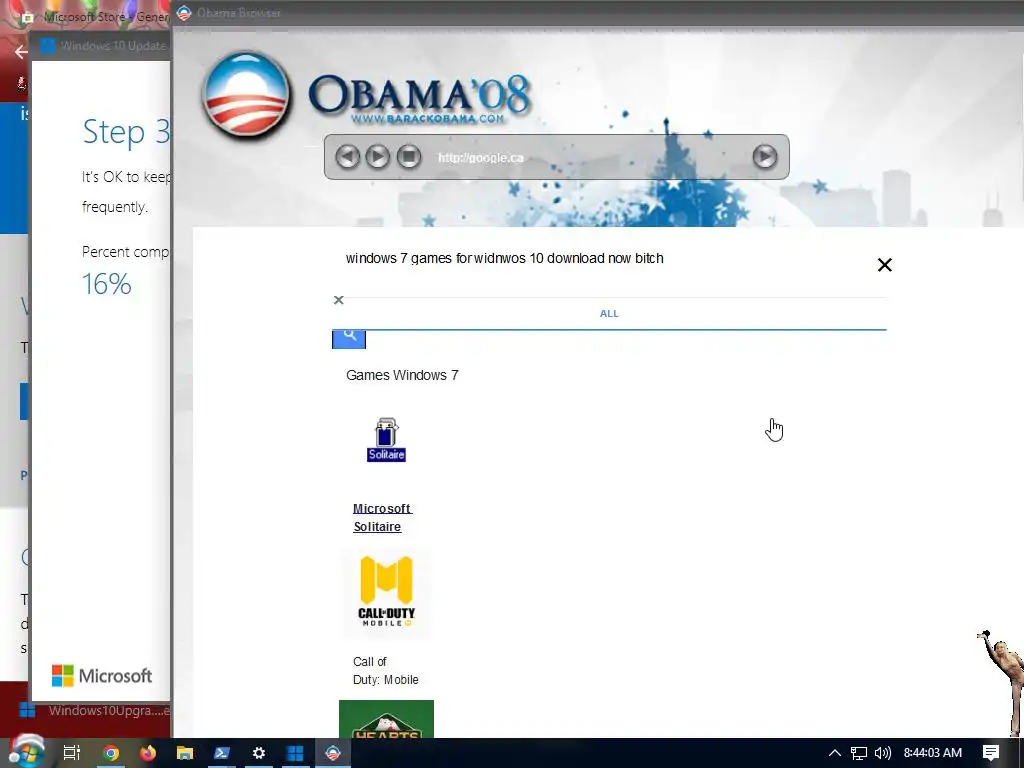This screenshot has height=768, width=1024.
Task: Click the www.barackobama.com banner text
Action: (428, 119)
